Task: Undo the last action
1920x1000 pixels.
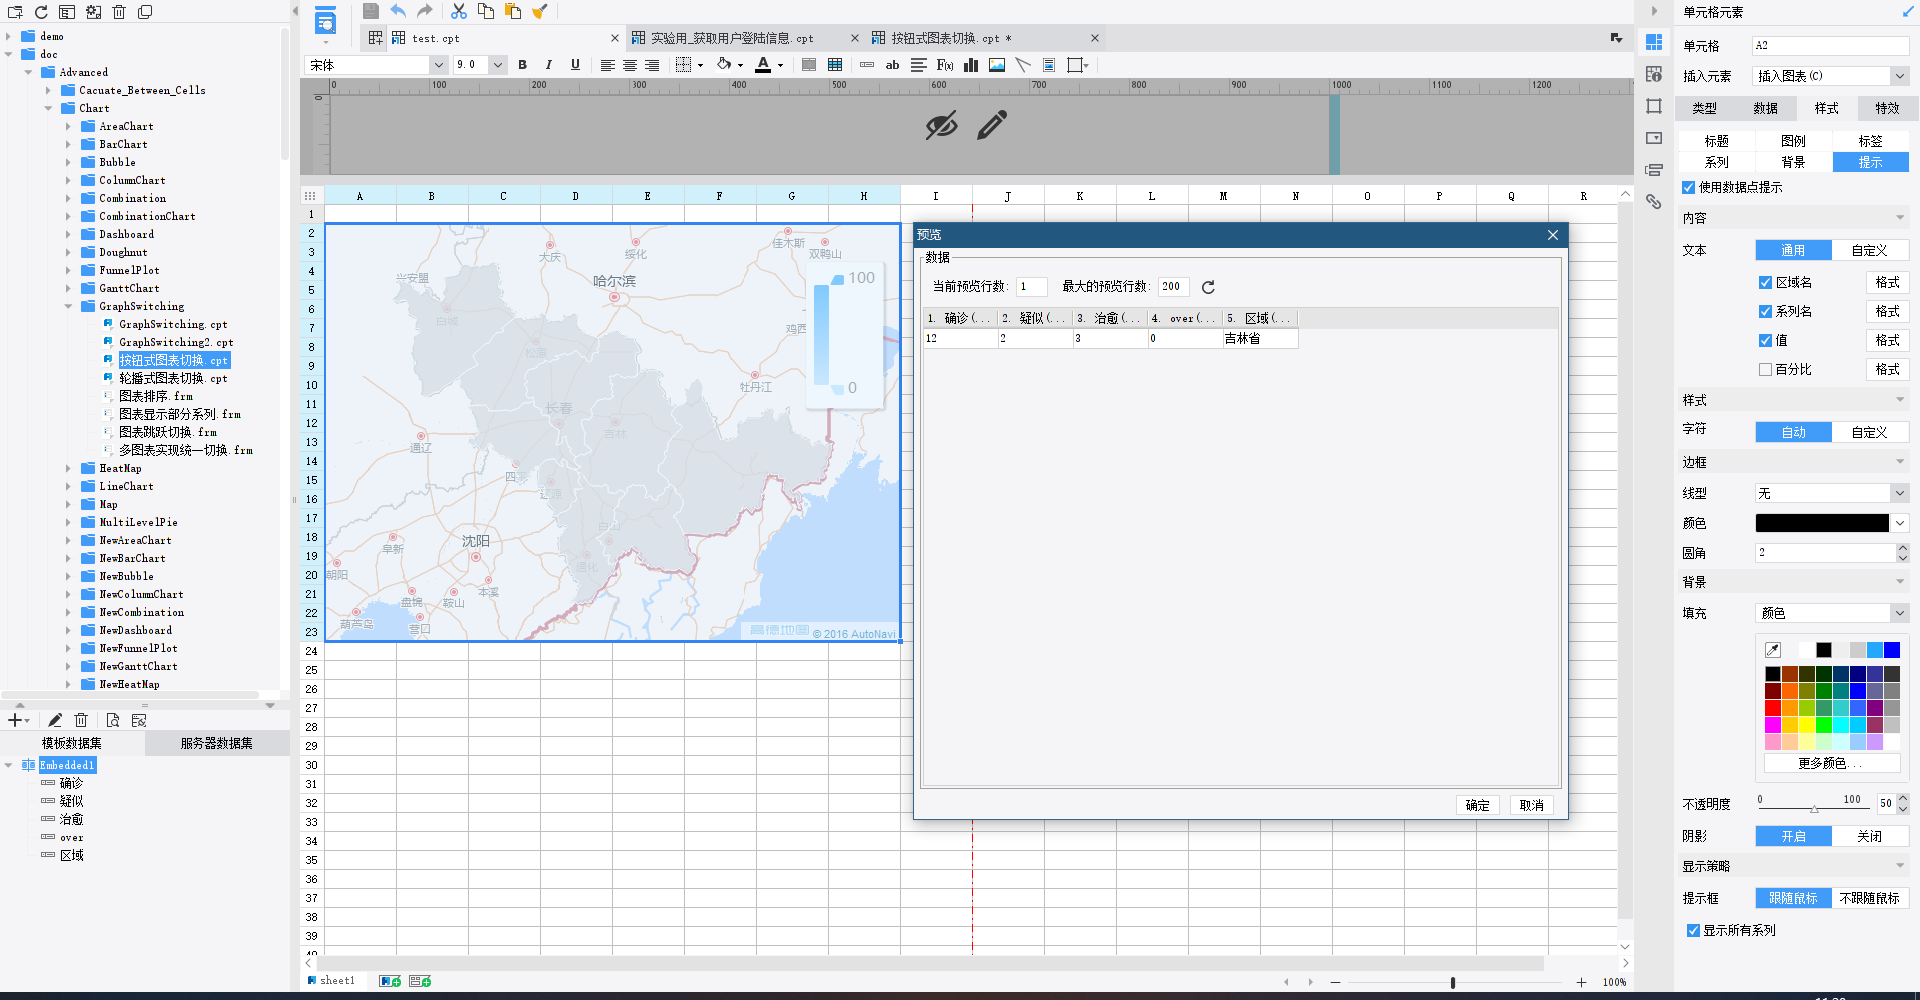Action: (398, 11)
